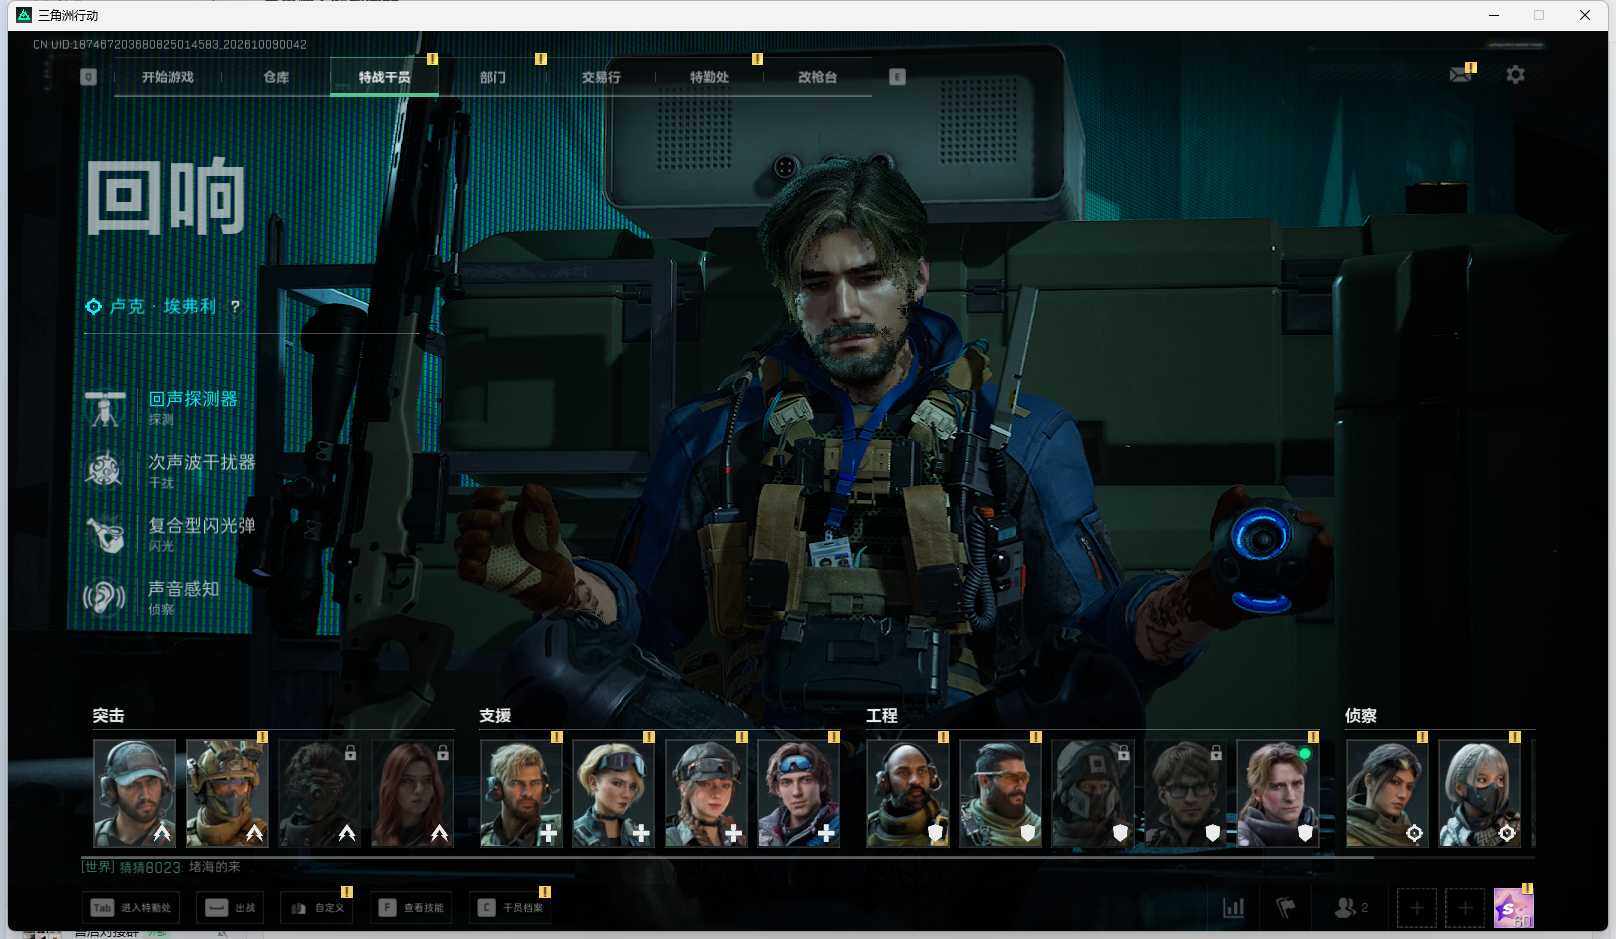Select first 突击 operator with cap and headset

(134, 793)
